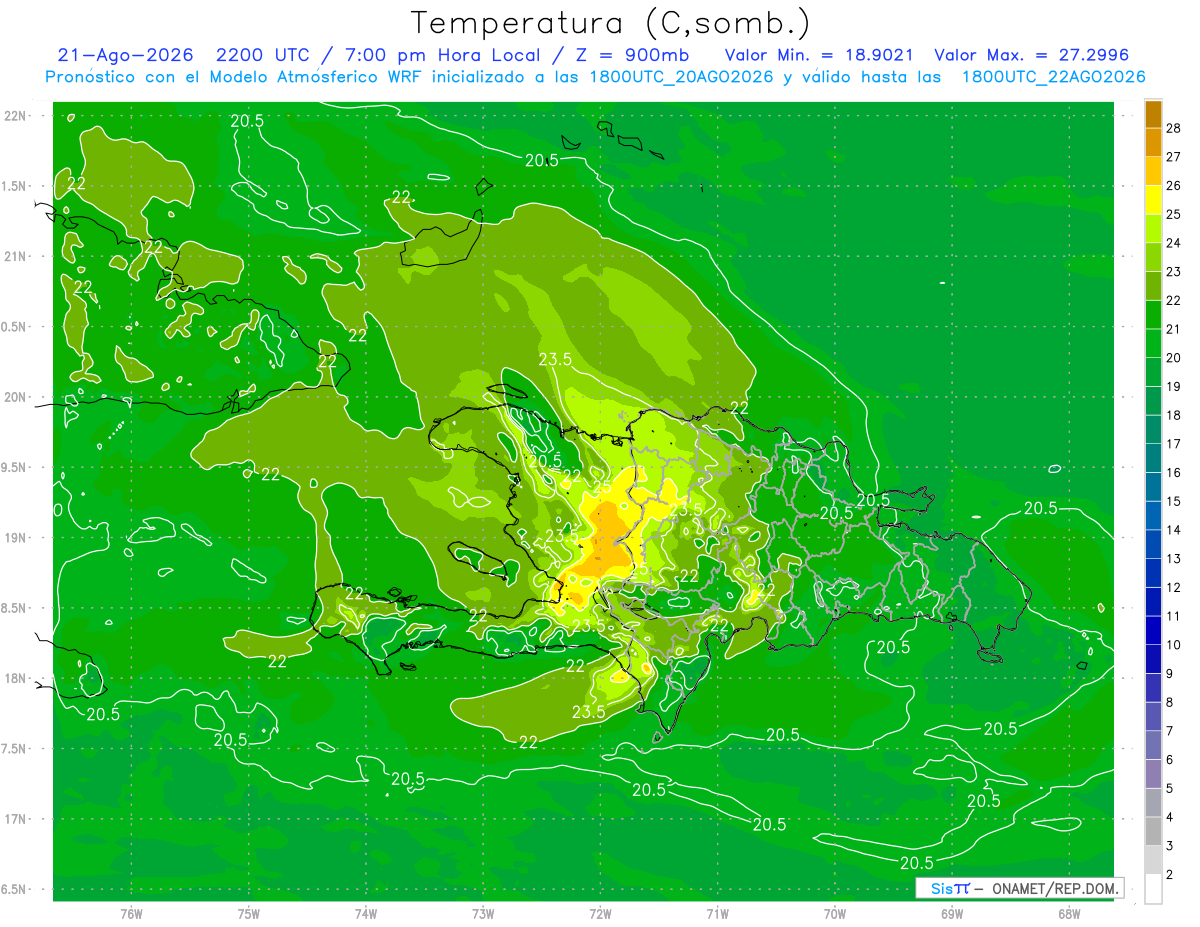Click the '0.5N' latitude axis label
1200x927 pixels.
15,327
